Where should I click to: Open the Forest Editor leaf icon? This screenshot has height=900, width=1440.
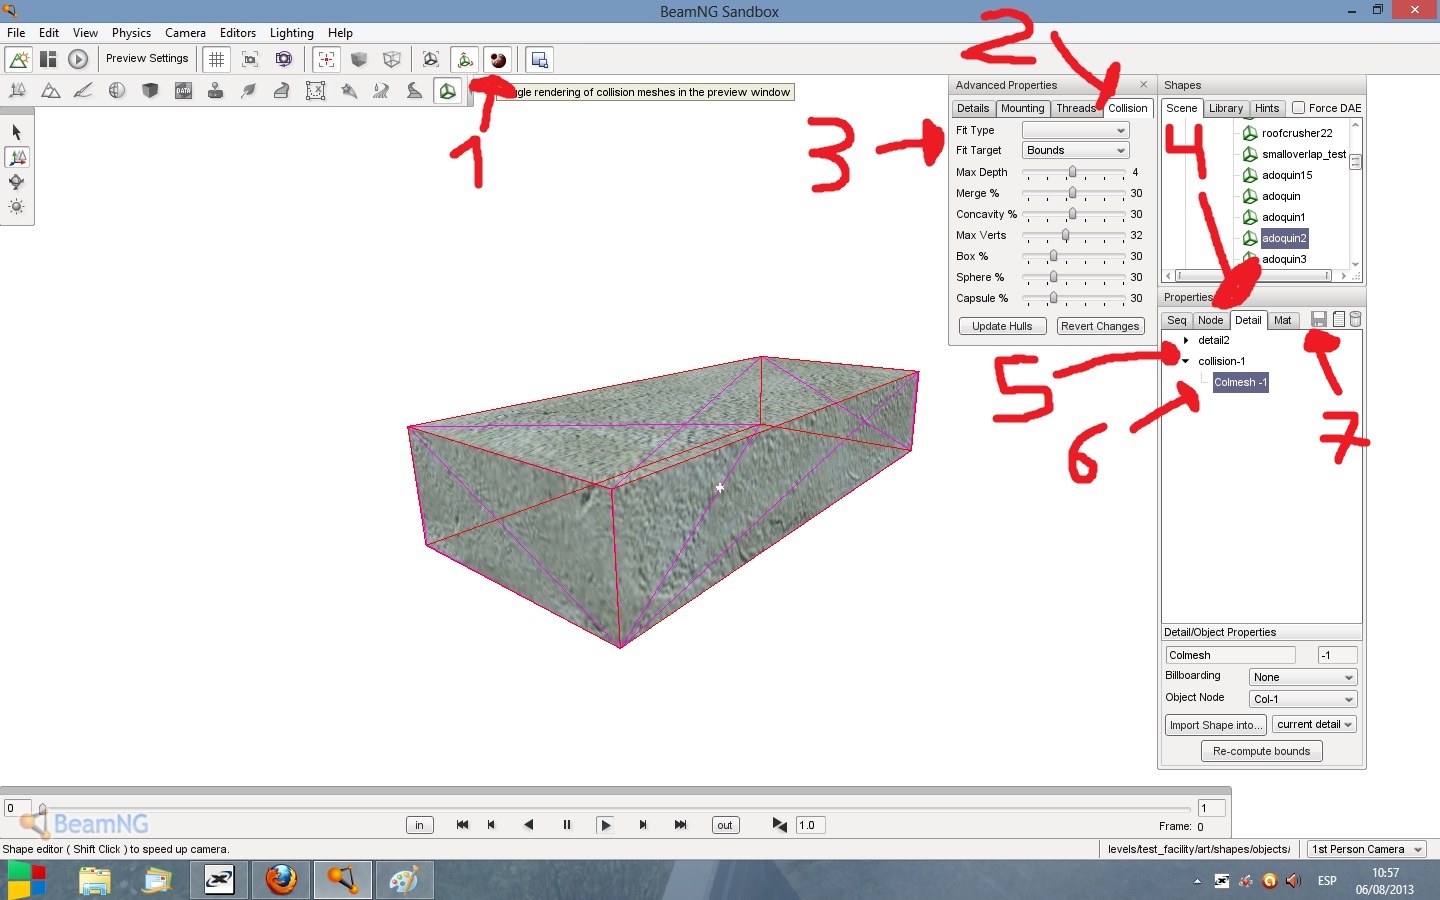point(248,91)
